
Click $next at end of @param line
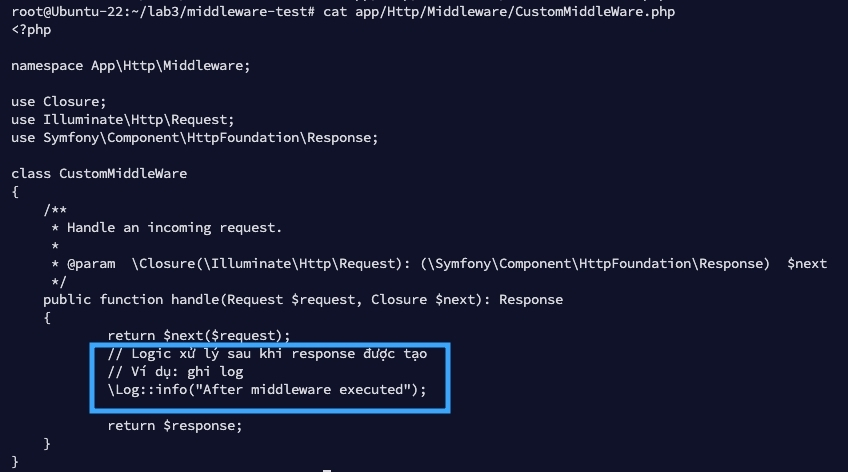[x=807, y=263]
